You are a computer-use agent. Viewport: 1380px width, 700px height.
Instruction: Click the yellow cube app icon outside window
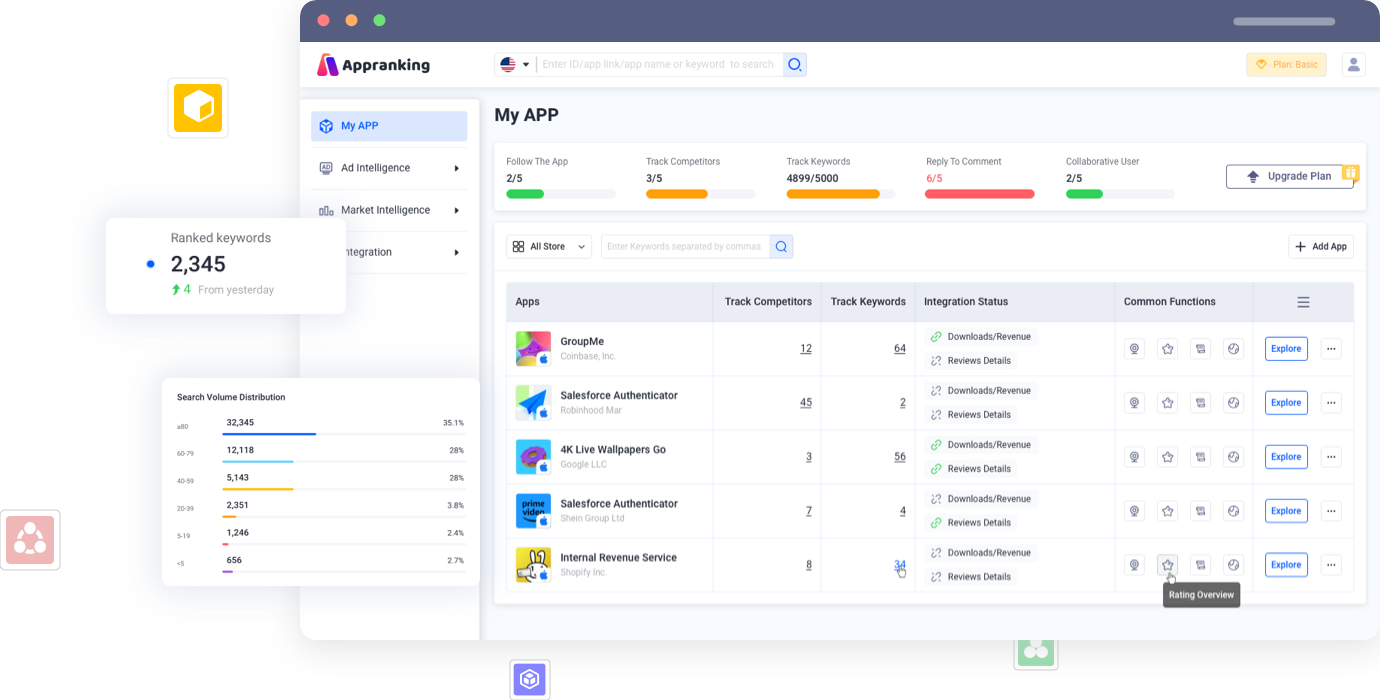point(198,108)
